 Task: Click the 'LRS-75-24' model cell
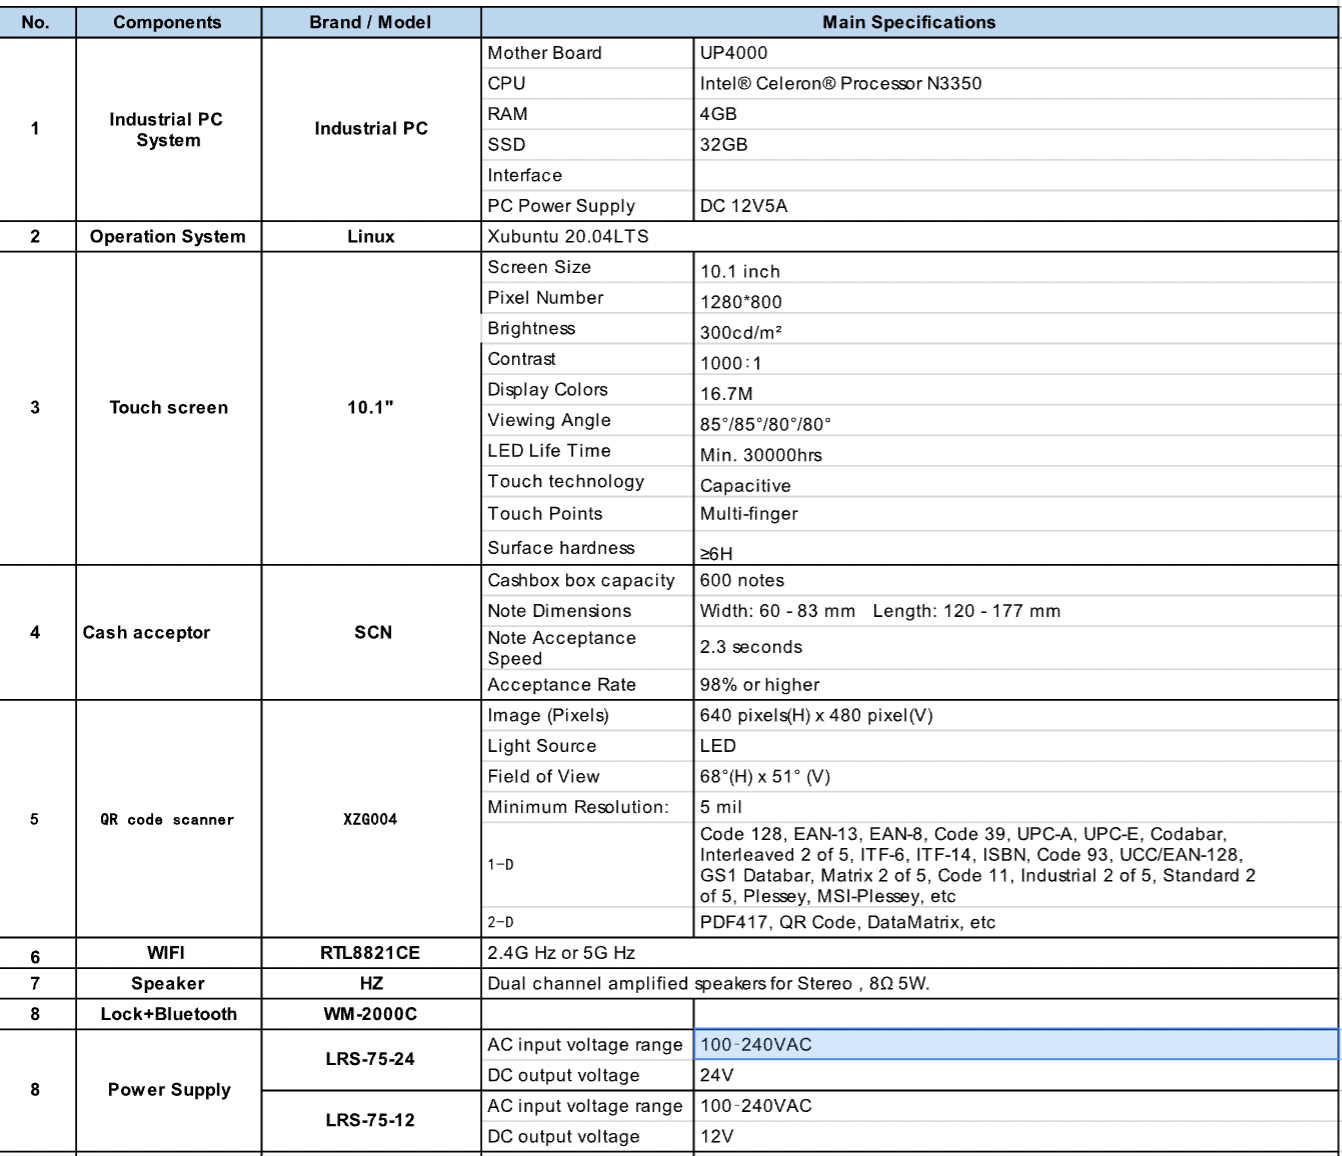tap(371, 1060)
